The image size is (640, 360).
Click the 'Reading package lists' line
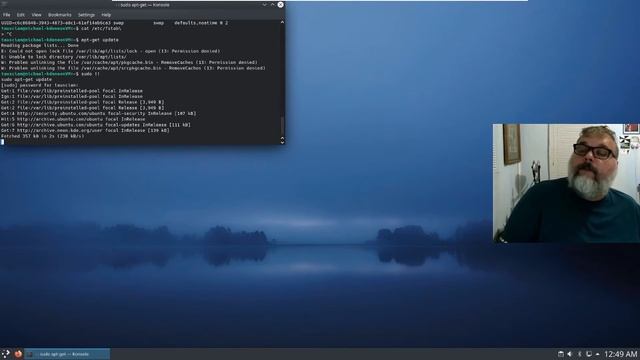[40, 46]
